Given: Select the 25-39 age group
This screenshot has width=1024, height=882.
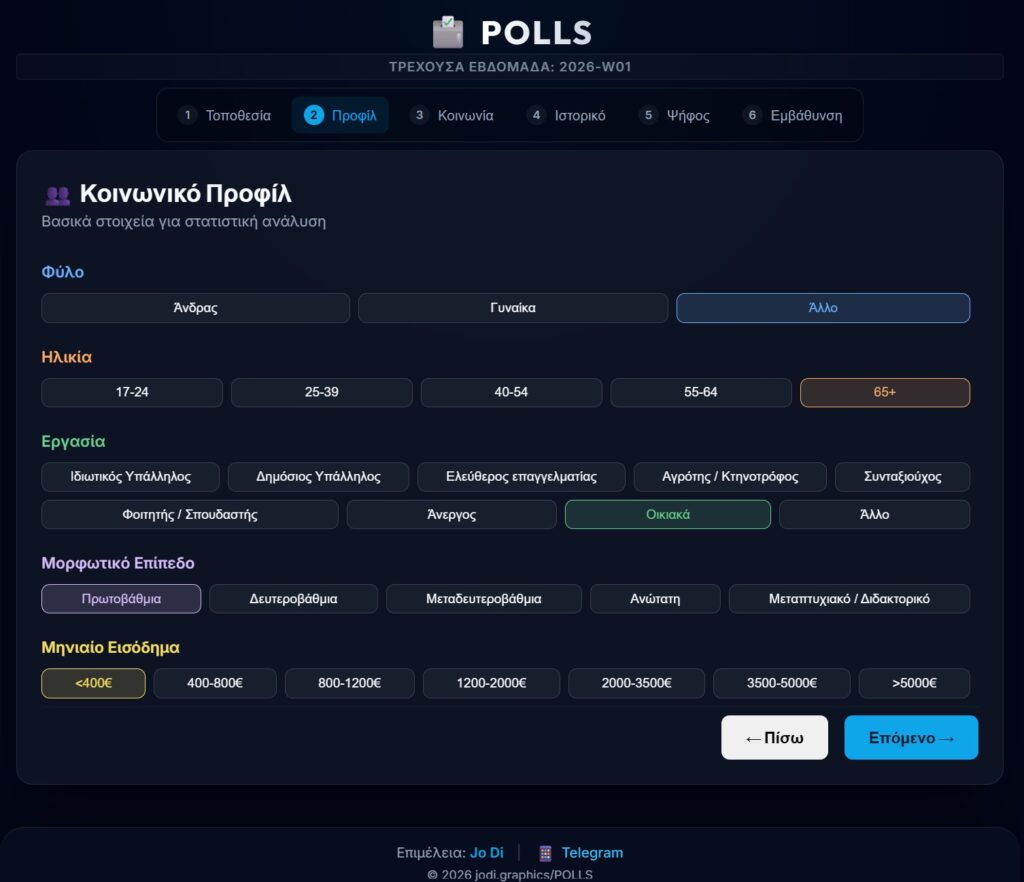Looking at the screenshot, I should point(321,392).
